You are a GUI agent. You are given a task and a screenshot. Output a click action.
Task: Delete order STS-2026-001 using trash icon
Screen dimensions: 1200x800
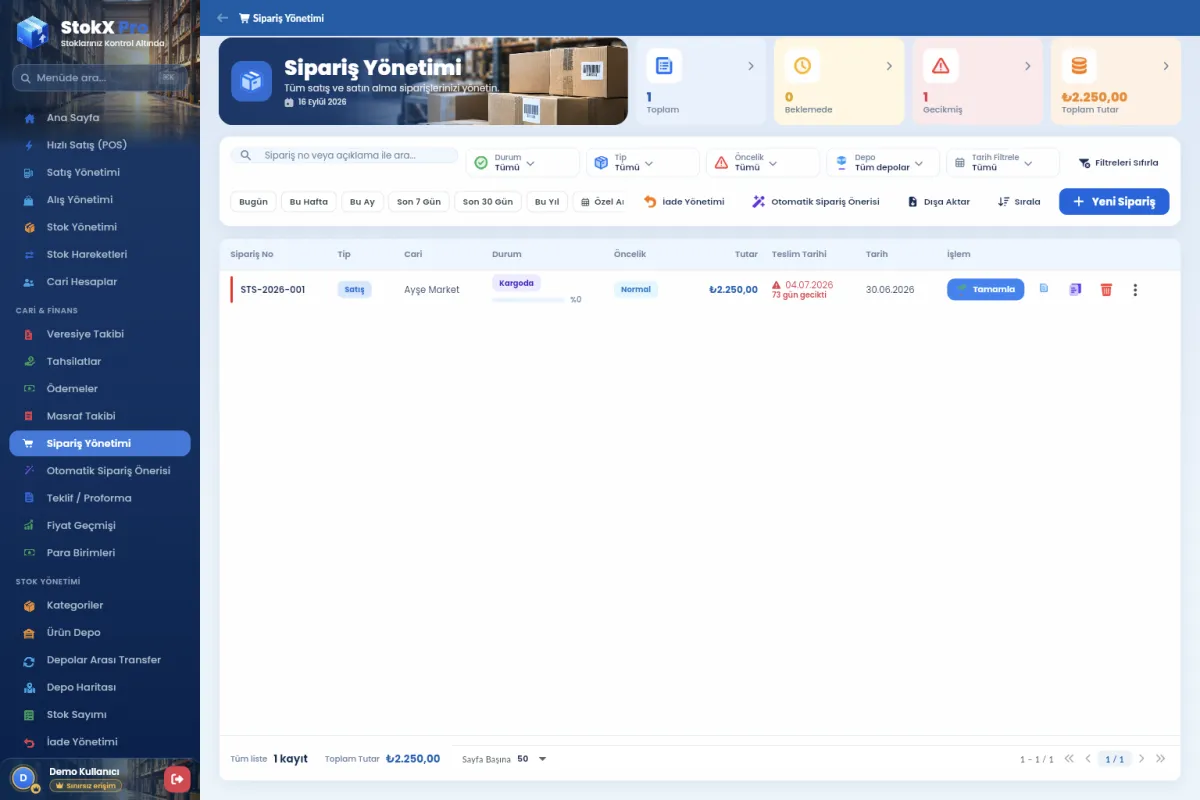point(1106,289)
